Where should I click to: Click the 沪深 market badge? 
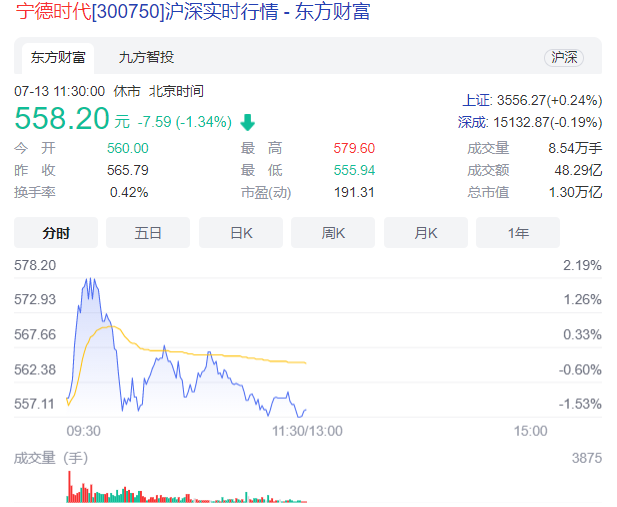click(564, 58)
